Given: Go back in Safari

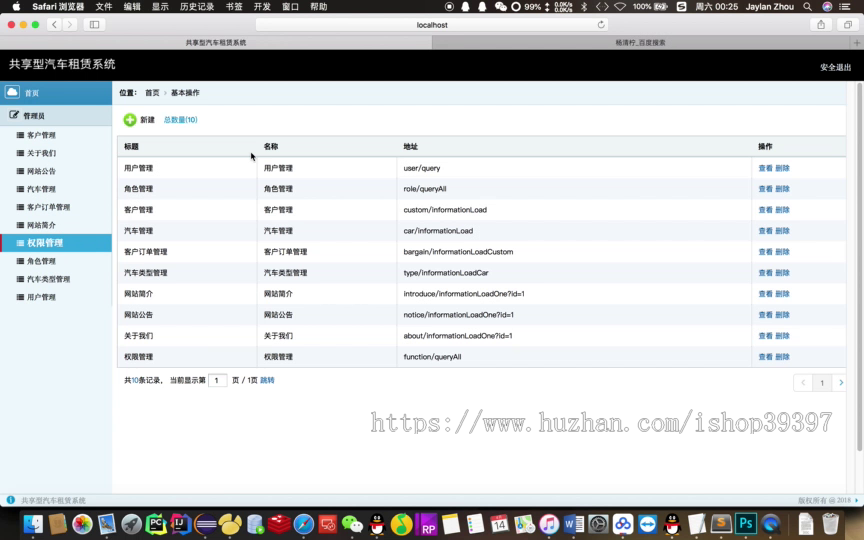Looking at the screenshot, I should (55, 24).
